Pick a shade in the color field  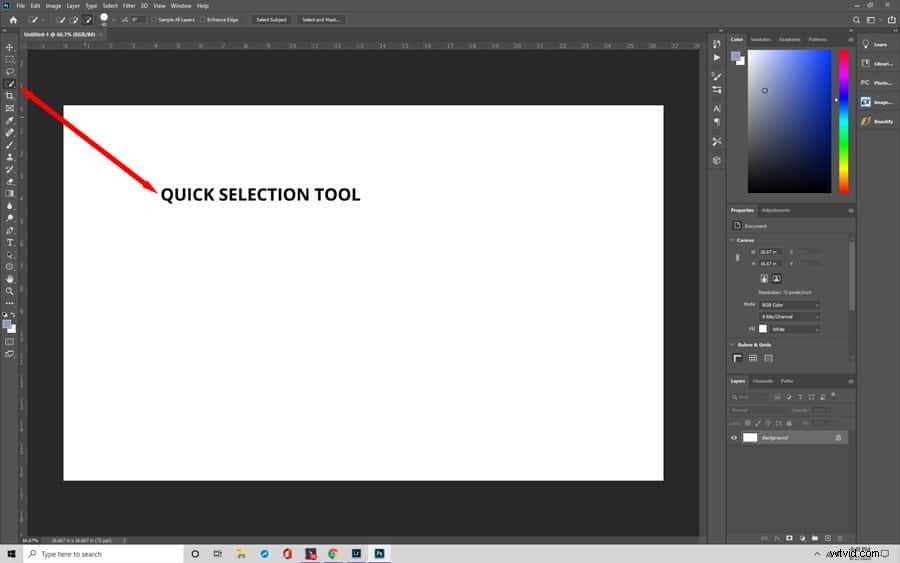tap(789, 121)
